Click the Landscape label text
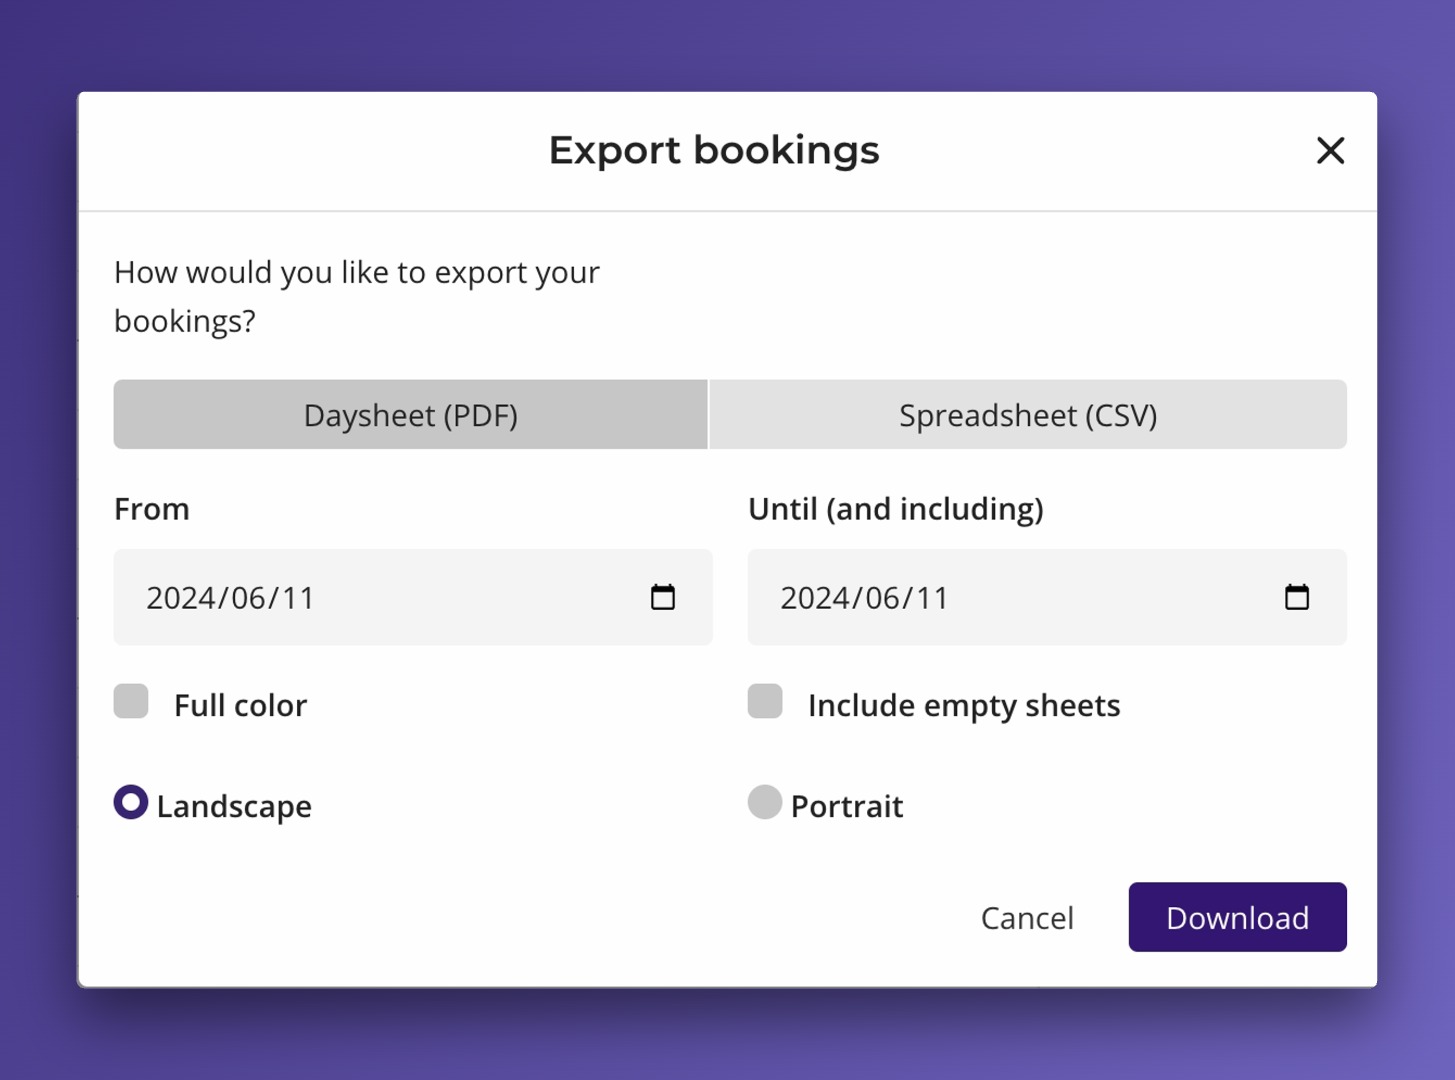This screenshot has height=1080, width=1455. point(234,805)
